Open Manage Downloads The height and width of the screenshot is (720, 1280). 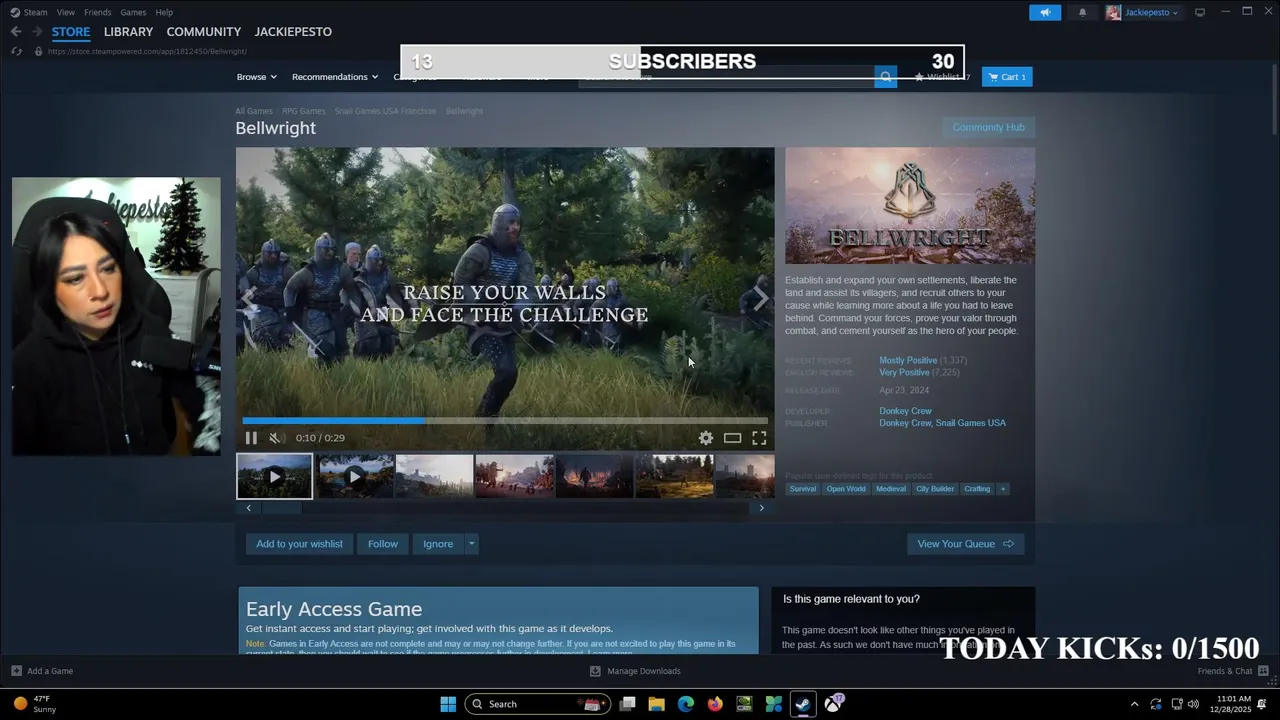coord(635,671)
